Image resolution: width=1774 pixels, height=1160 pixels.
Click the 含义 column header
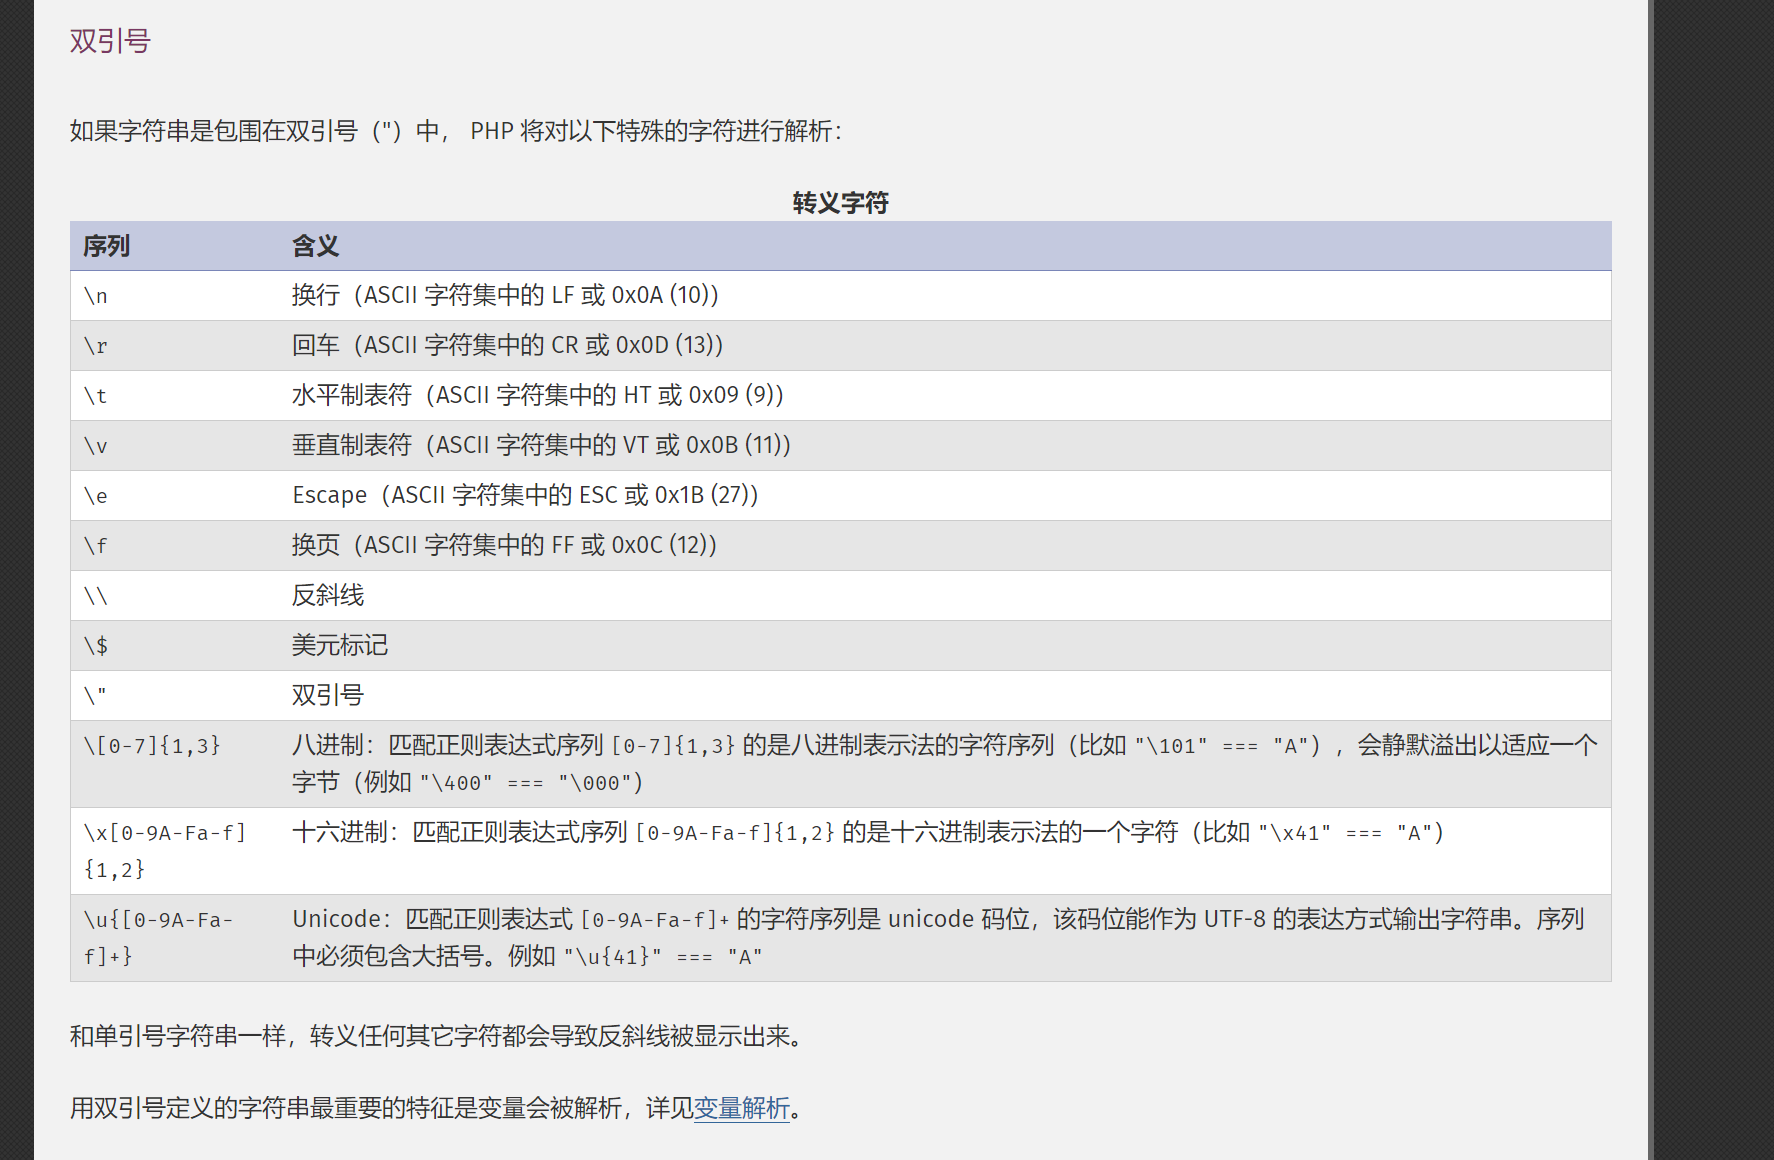coord(315,246)
